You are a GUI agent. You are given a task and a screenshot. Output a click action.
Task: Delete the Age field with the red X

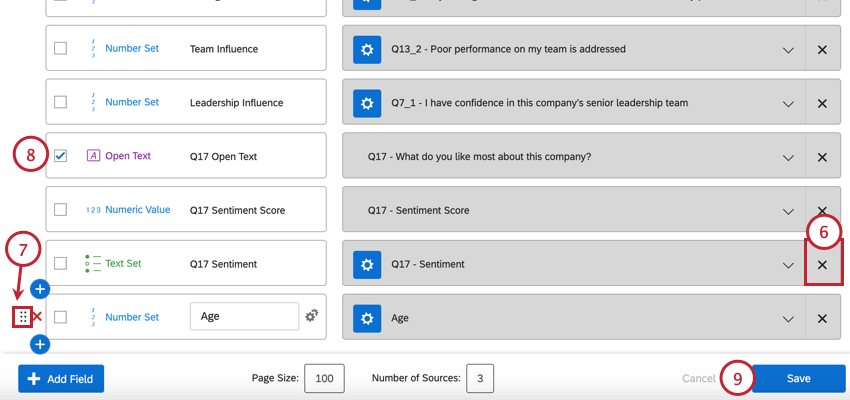pos(37,317)
